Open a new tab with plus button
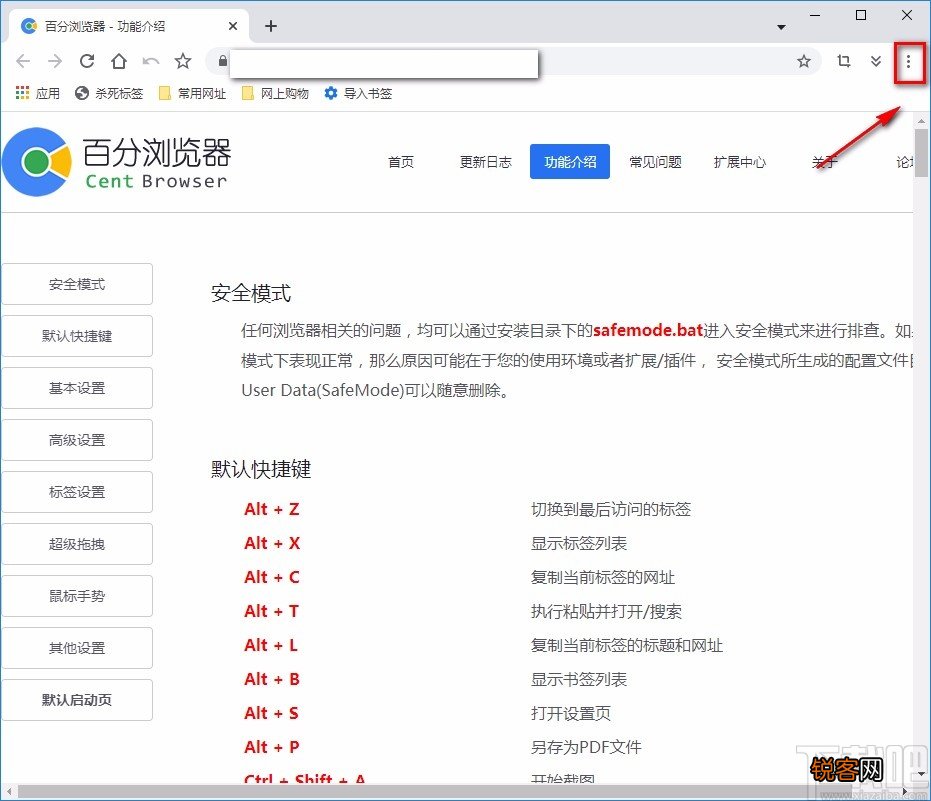931x801 pixels. click(271, 26)
